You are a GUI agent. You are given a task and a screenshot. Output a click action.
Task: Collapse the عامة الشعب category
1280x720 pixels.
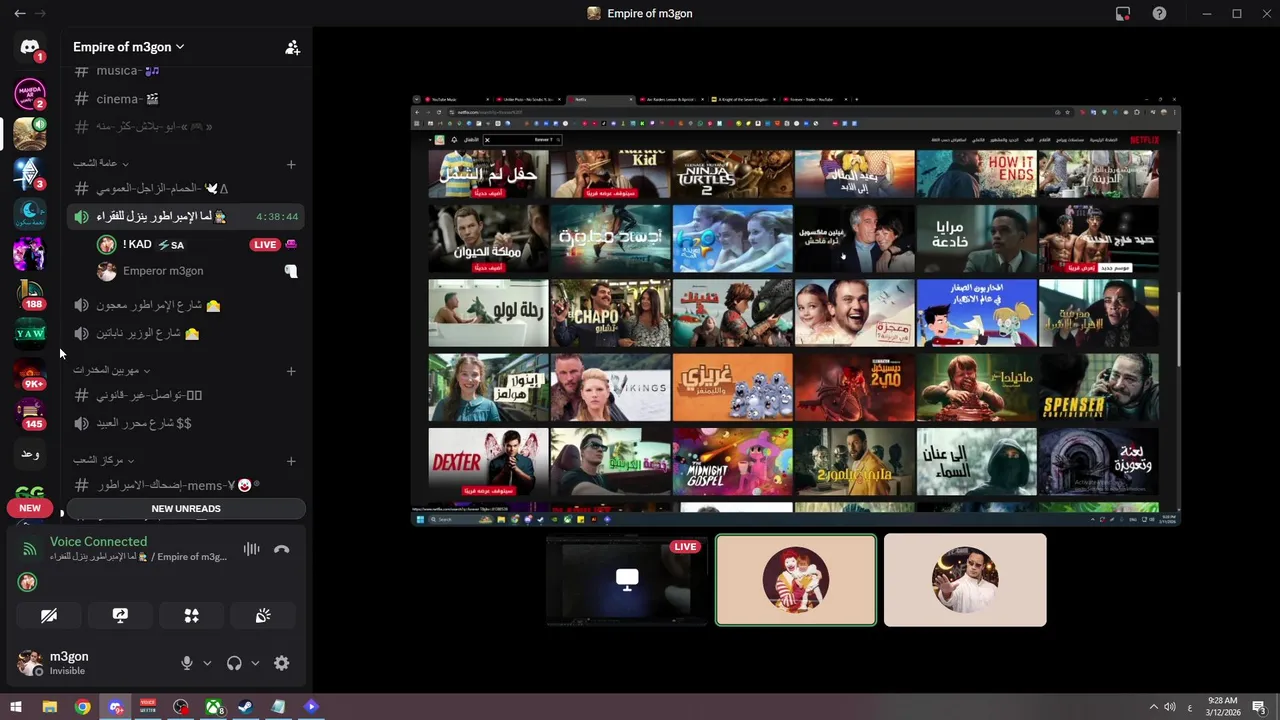coord(100,163)
